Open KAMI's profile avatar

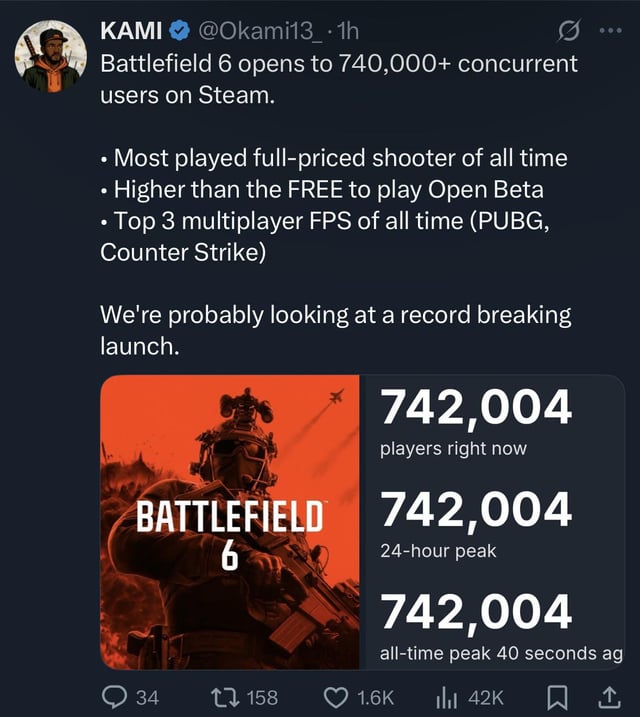(x=51, y=56)
